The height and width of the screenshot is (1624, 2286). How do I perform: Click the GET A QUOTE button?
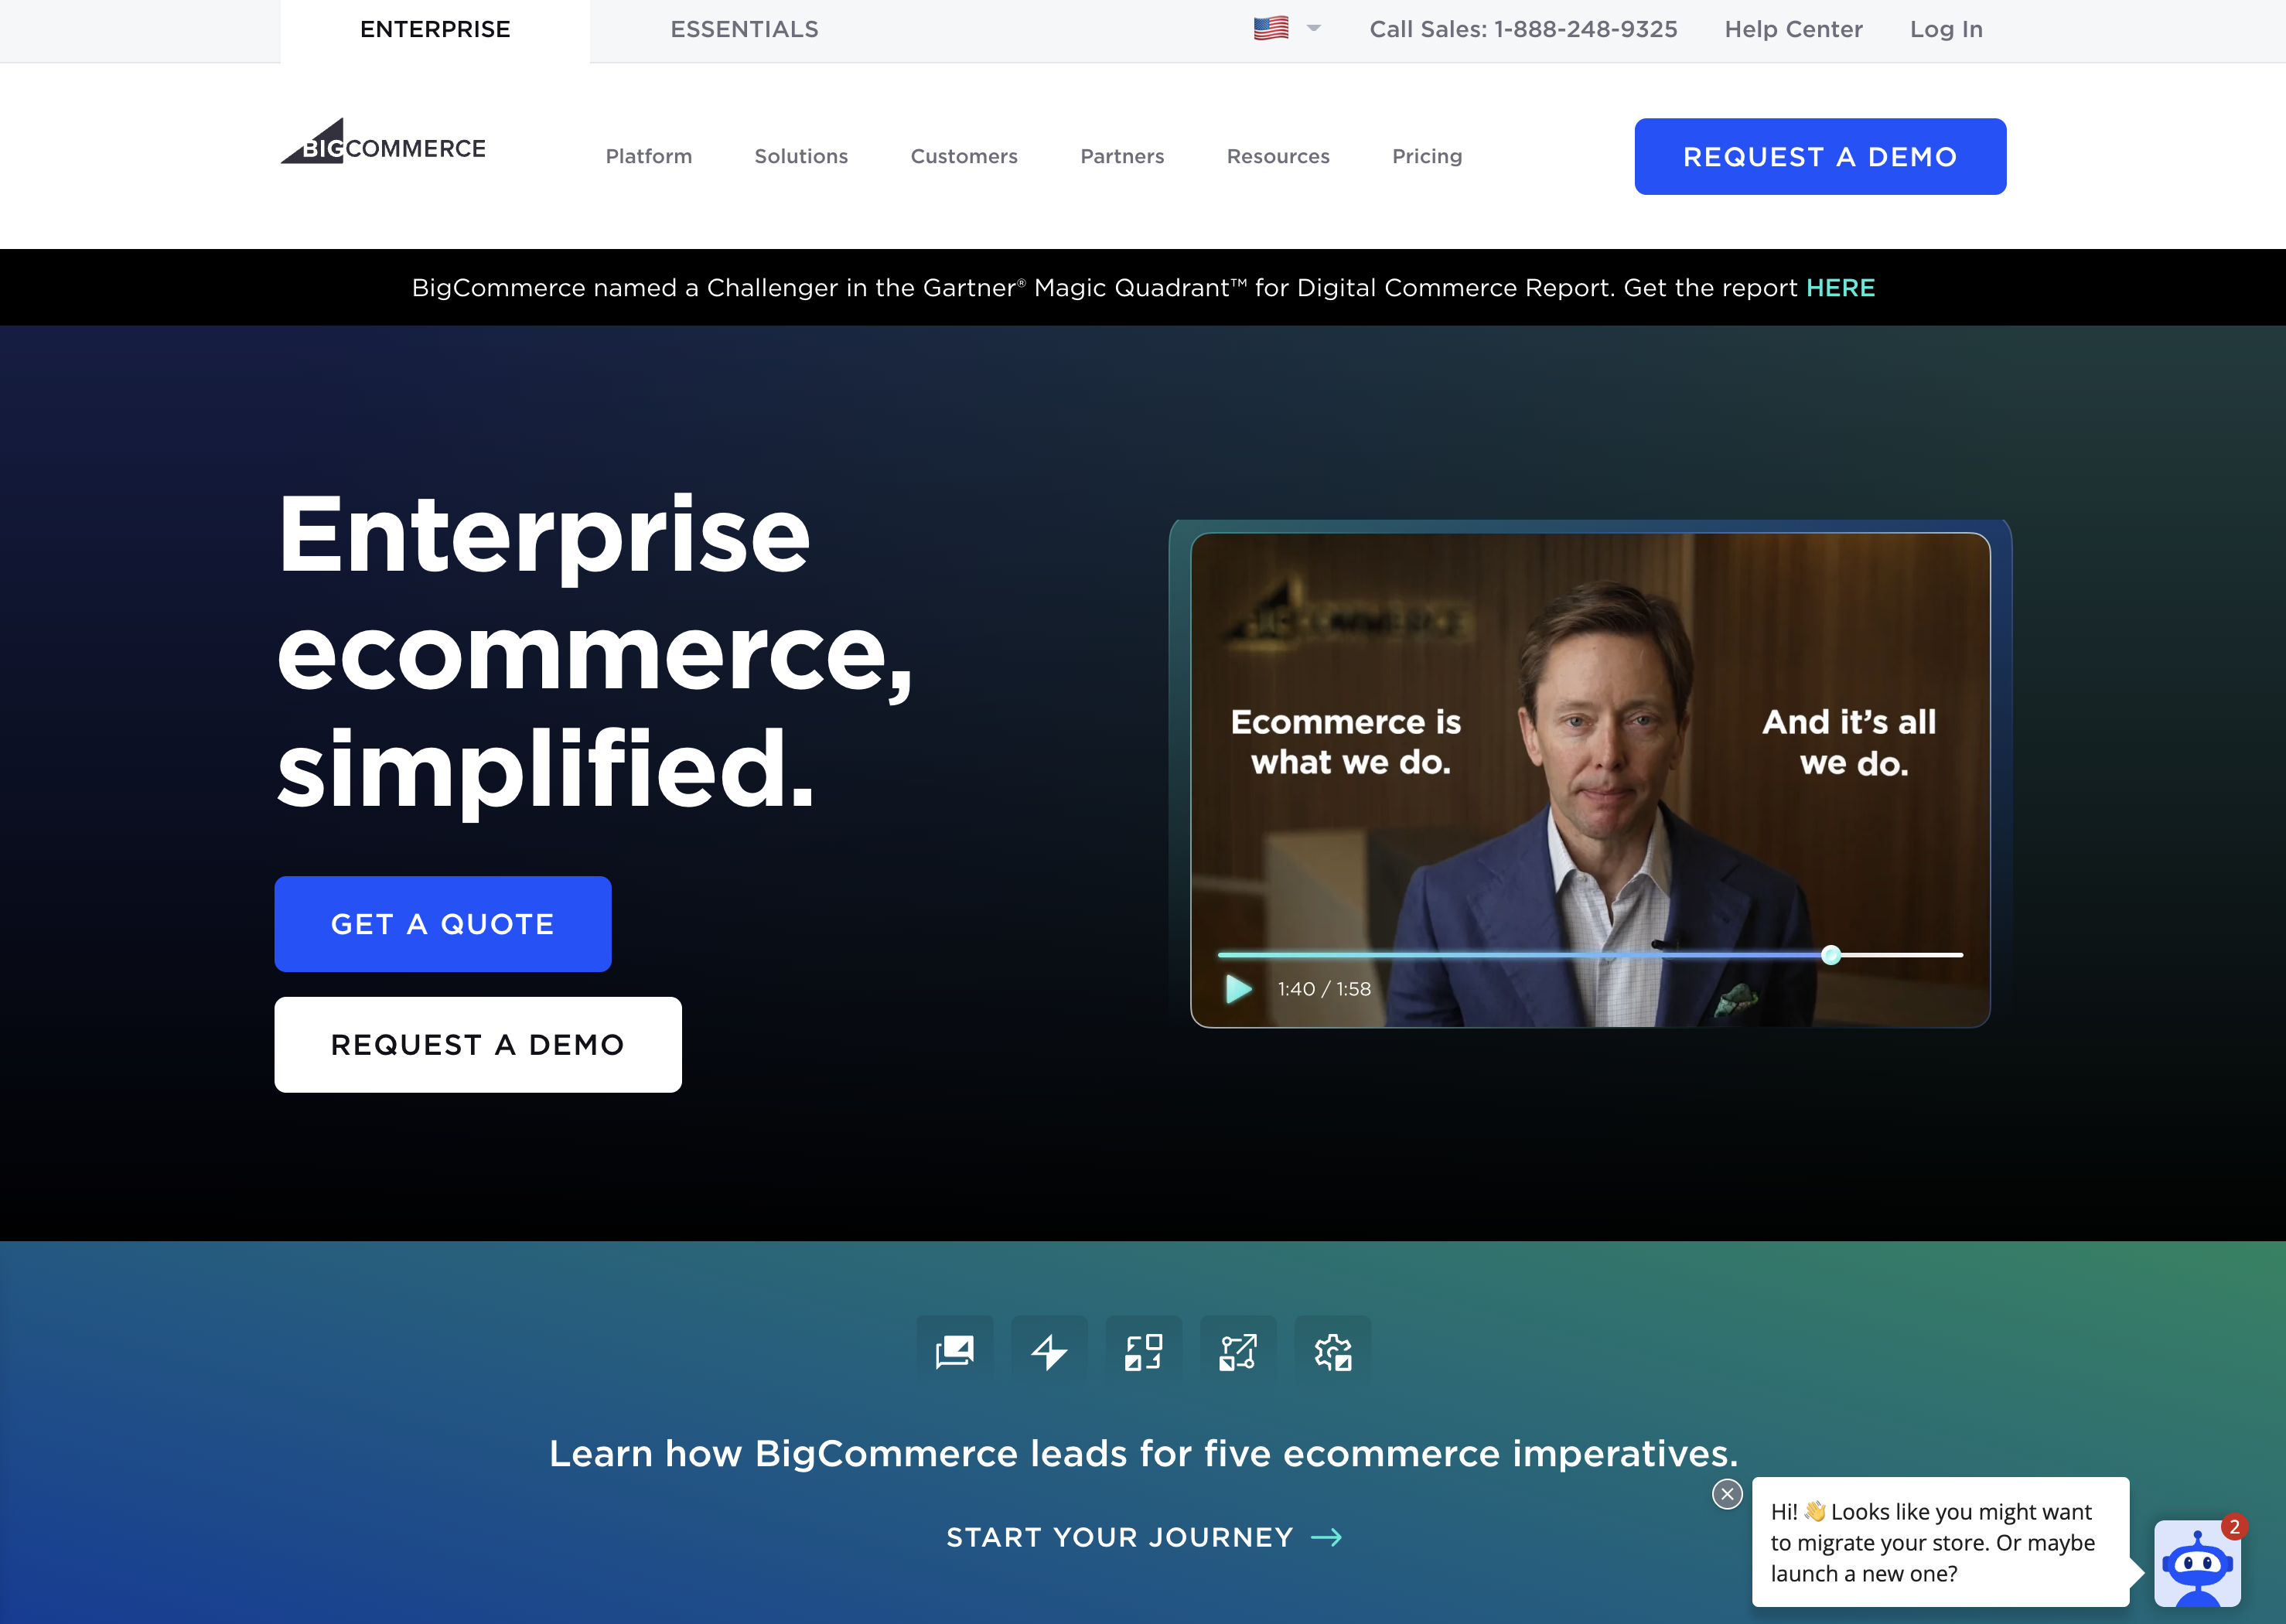click(x=443, y=923)
